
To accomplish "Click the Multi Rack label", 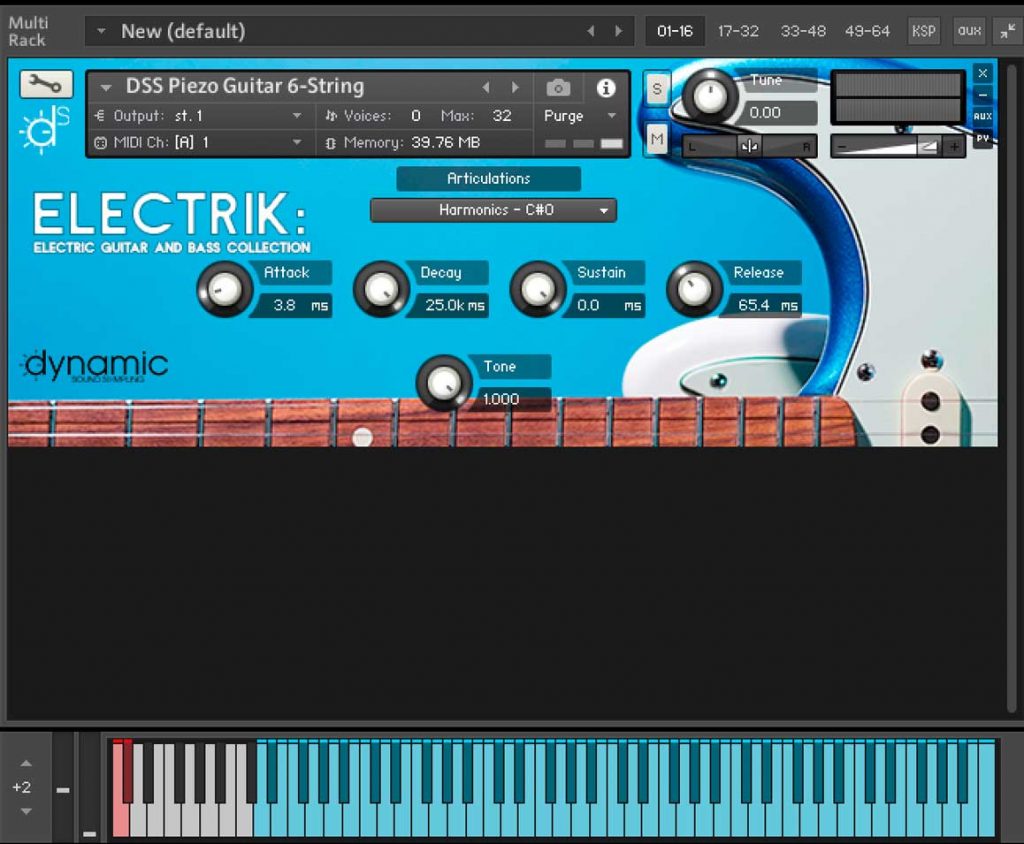I will click(27, 31).
